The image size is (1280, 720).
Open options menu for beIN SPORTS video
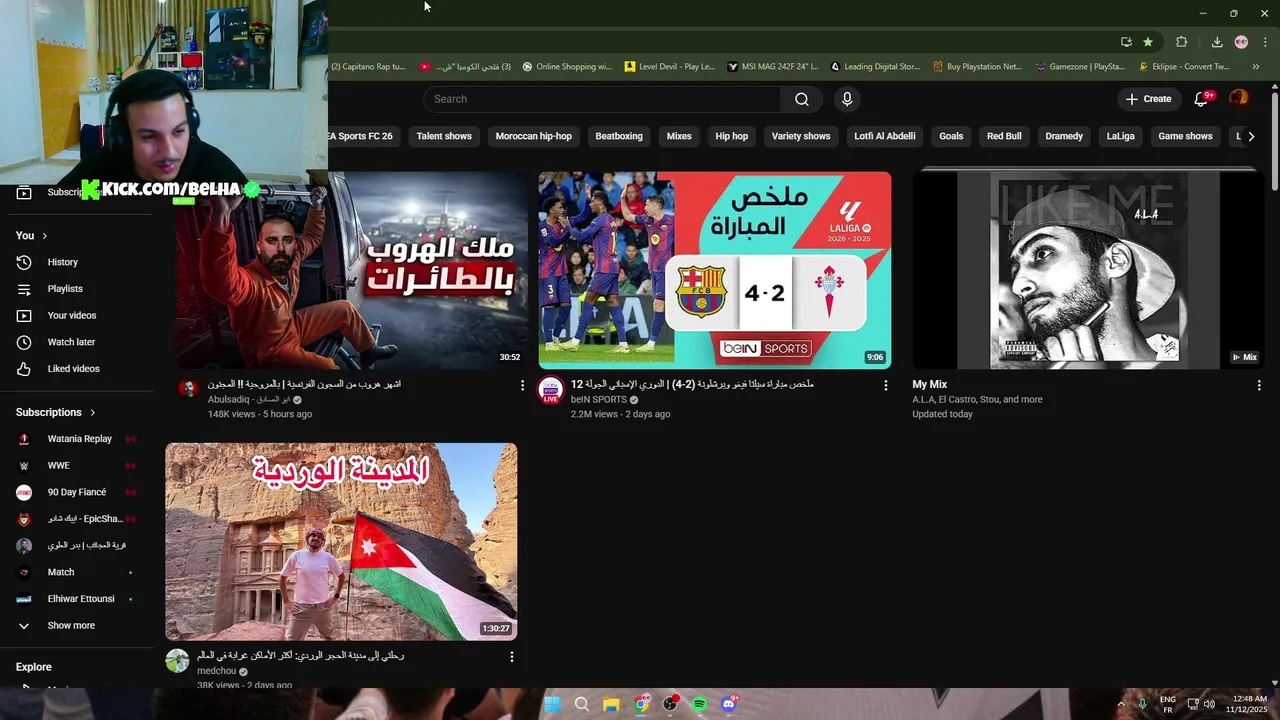pyautogui.click(x=885, y=385)
